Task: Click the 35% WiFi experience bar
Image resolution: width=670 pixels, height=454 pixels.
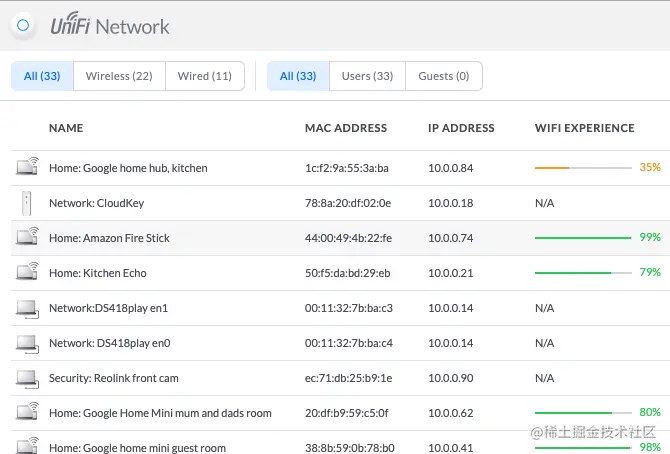Action: coord(583,168)
